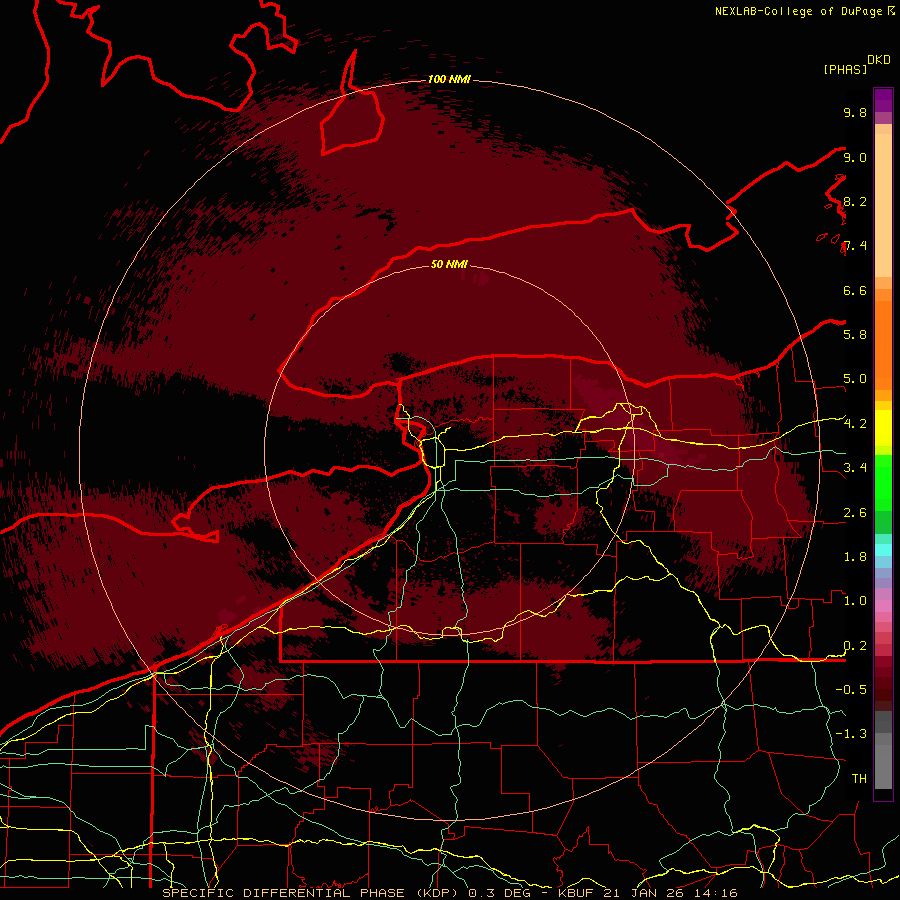Screen dimensions: 900x900
Task: Click the 9.0 value on the color scale
Action: 855,157
